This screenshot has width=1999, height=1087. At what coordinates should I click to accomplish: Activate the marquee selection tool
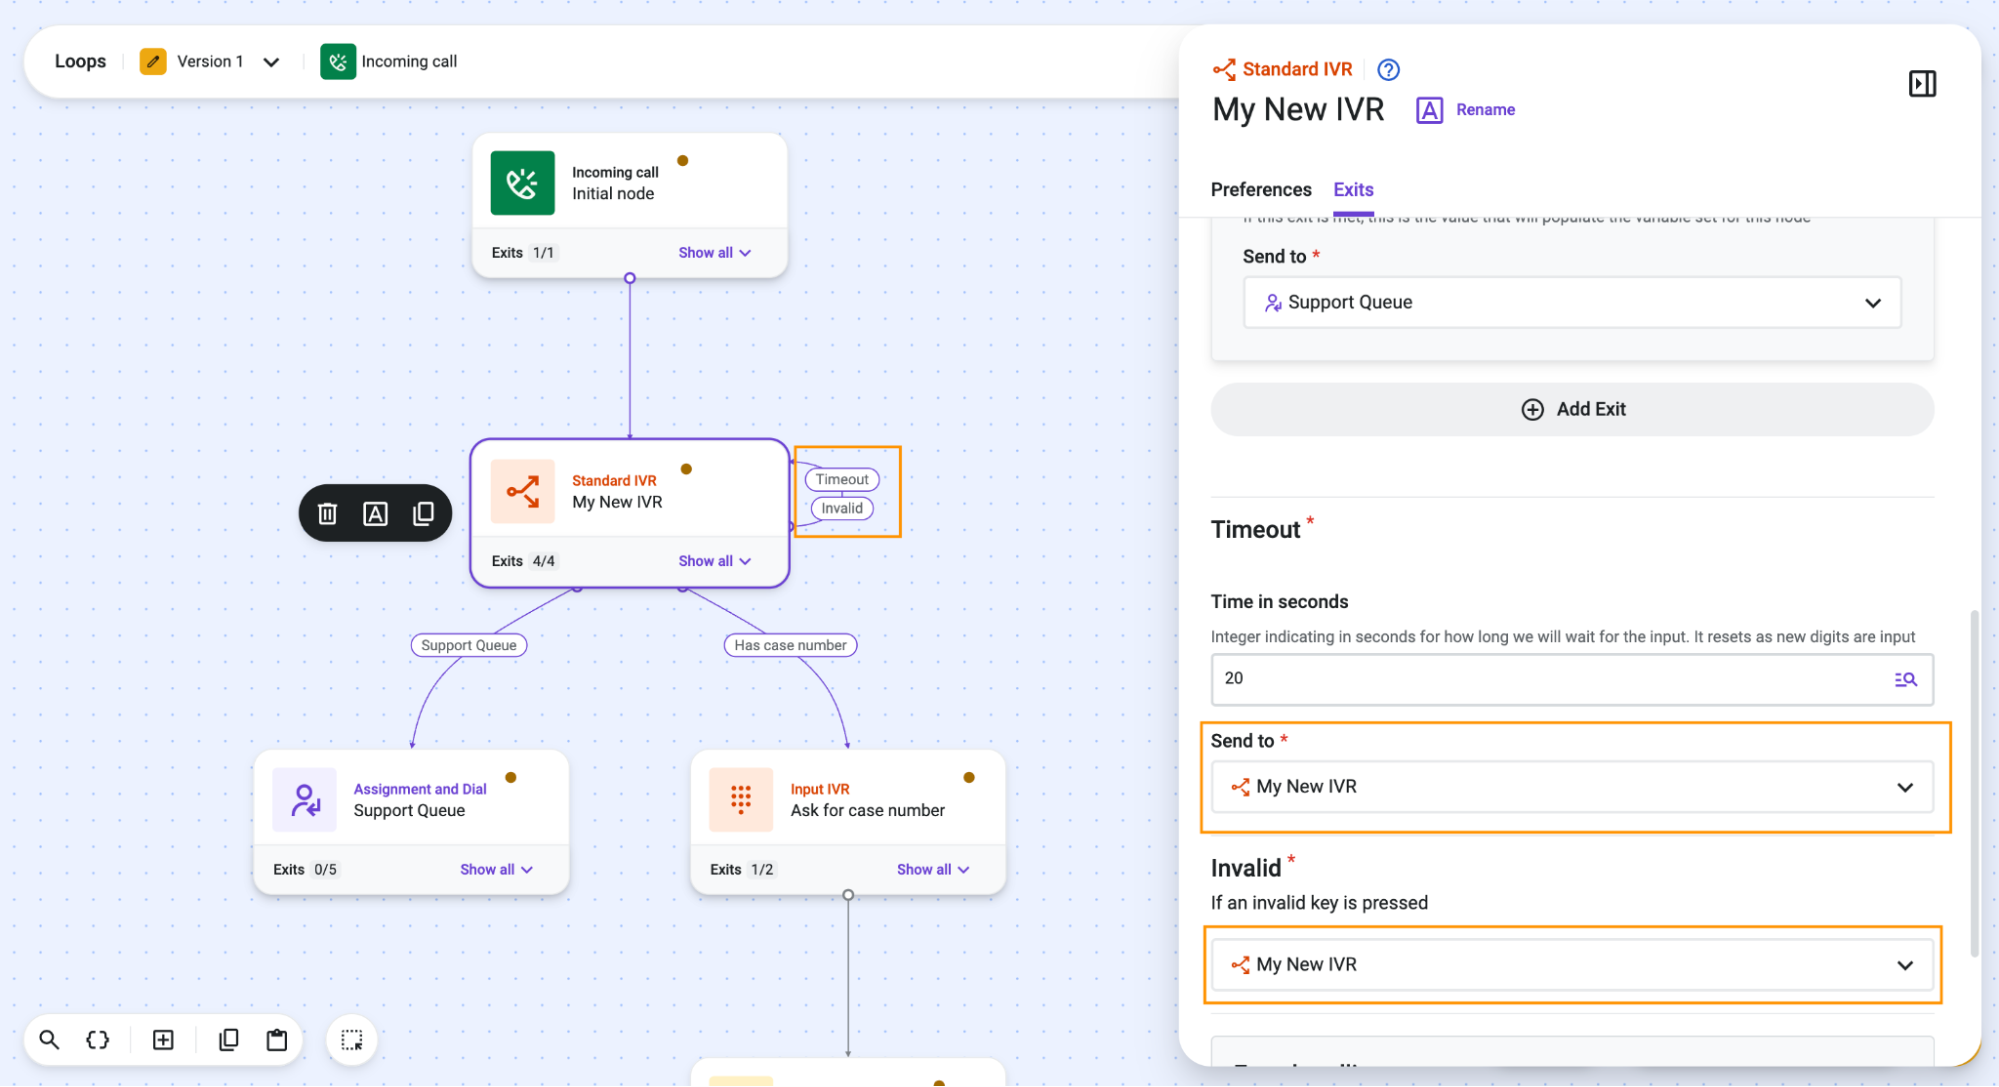(352, 1040)
